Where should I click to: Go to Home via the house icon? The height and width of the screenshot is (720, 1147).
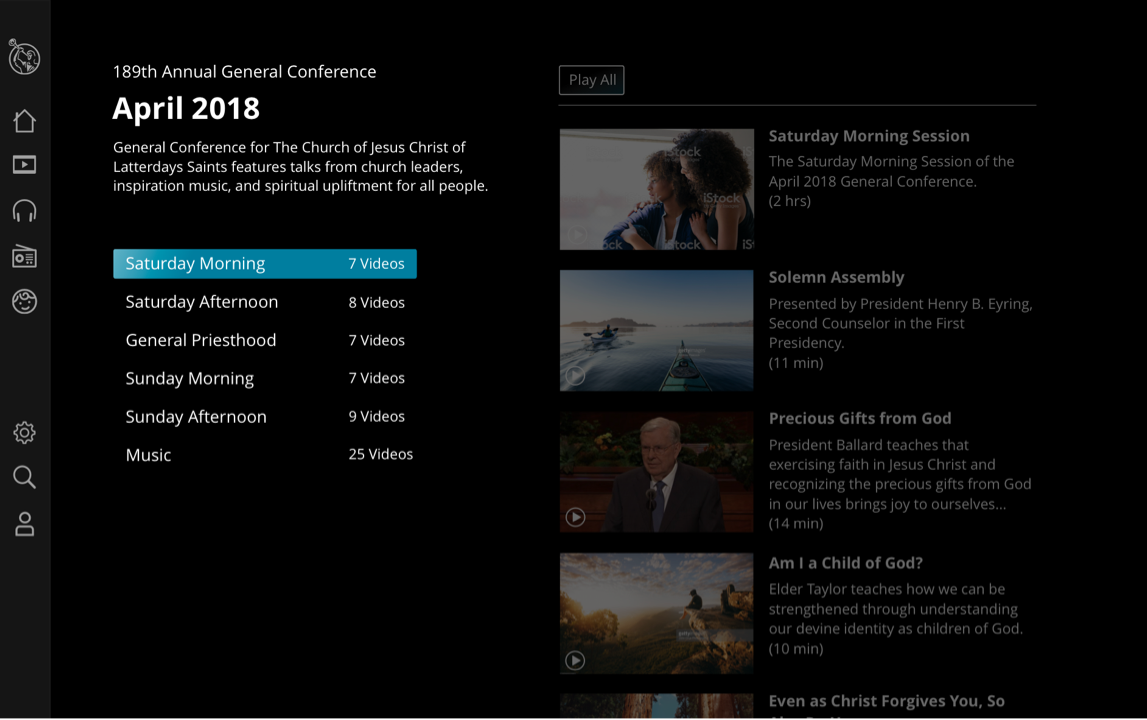24,121
